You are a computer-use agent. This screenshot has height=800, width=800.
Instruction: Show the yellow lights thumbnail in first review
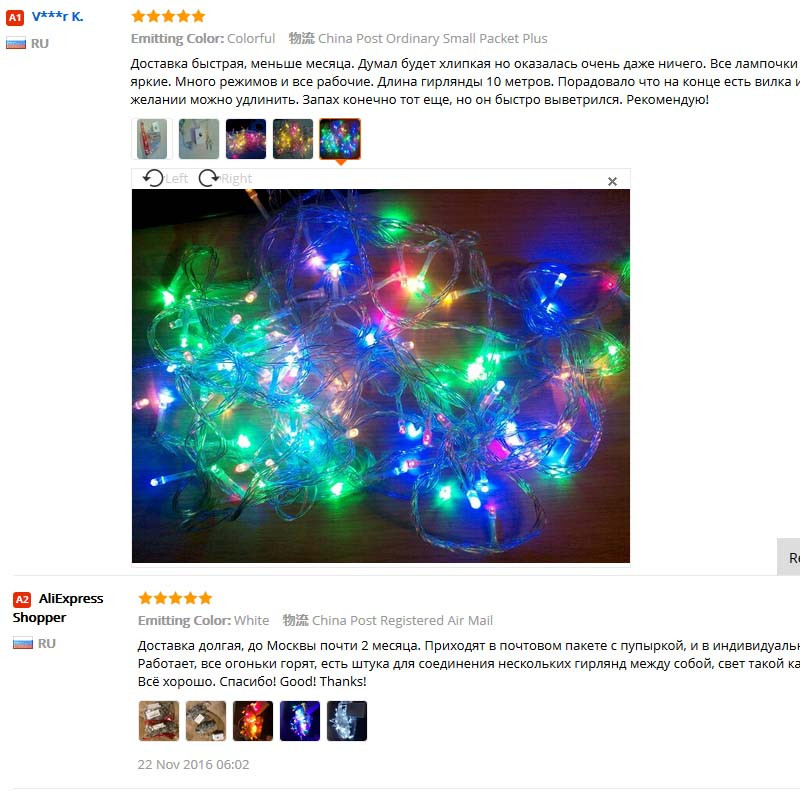click(293, 139)
